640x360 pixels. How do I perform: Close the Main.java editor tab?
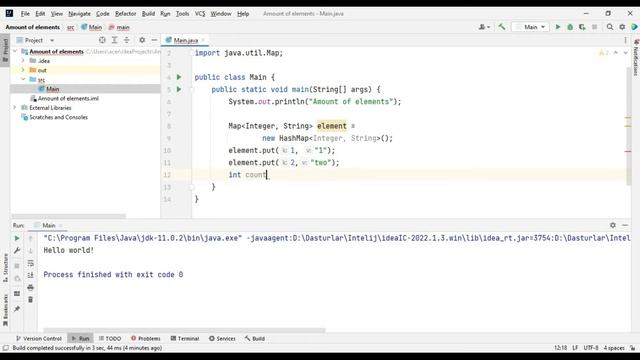[203, 40]
